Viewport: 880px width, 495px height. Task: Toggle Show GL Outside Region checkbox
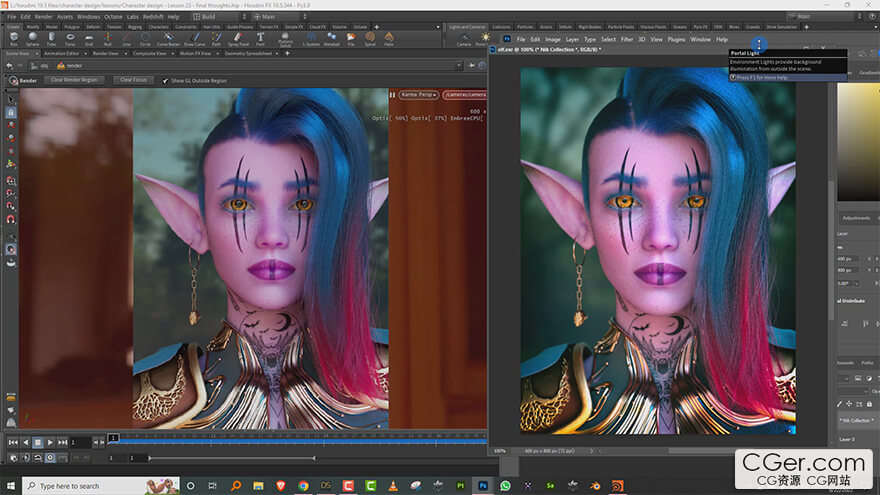166,80
